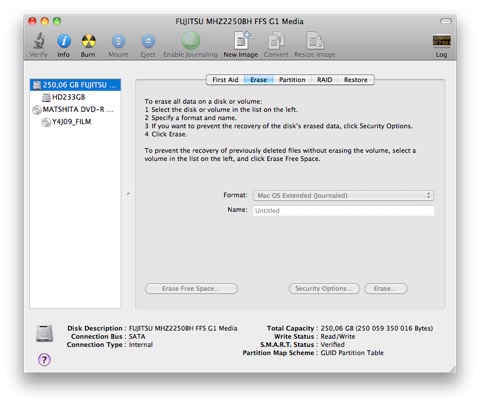
Task: Click the Read/Write status value
Action: point(338,336)
